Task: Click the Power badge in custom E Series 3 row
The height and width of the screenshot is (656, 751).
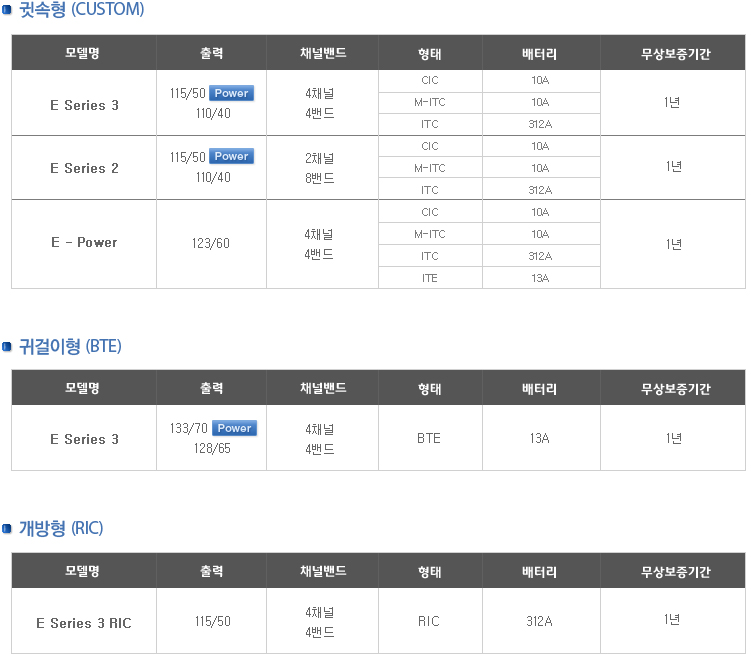Action: pos(231,93)
